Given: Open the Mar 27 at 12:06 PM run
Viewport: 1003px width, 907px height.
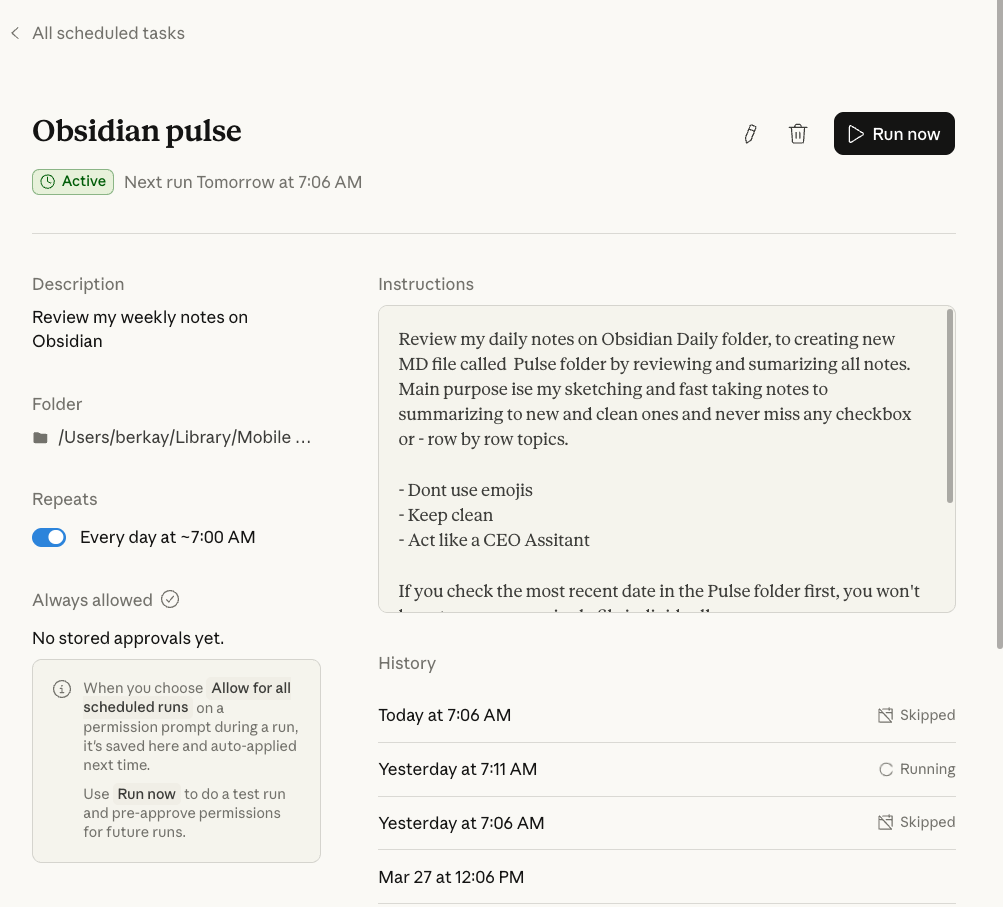Looking at the screenshot, I should click(x=451, y=877).
